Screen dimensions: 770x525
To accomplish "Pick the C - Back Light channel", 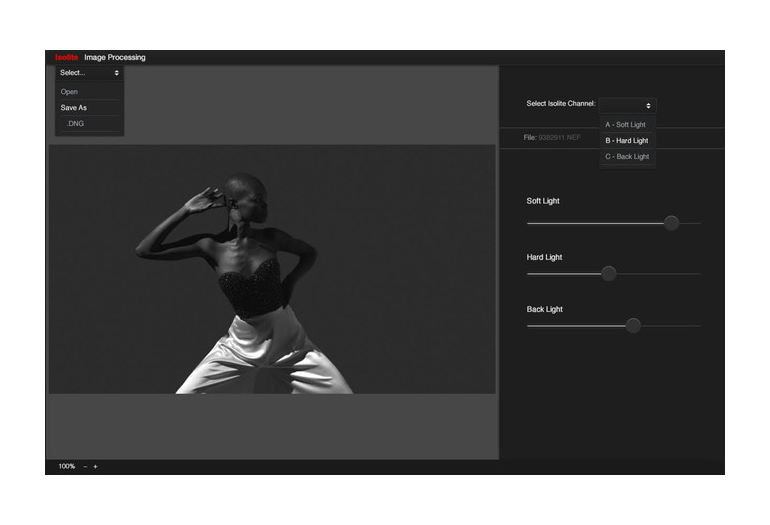I will (627, 157).
